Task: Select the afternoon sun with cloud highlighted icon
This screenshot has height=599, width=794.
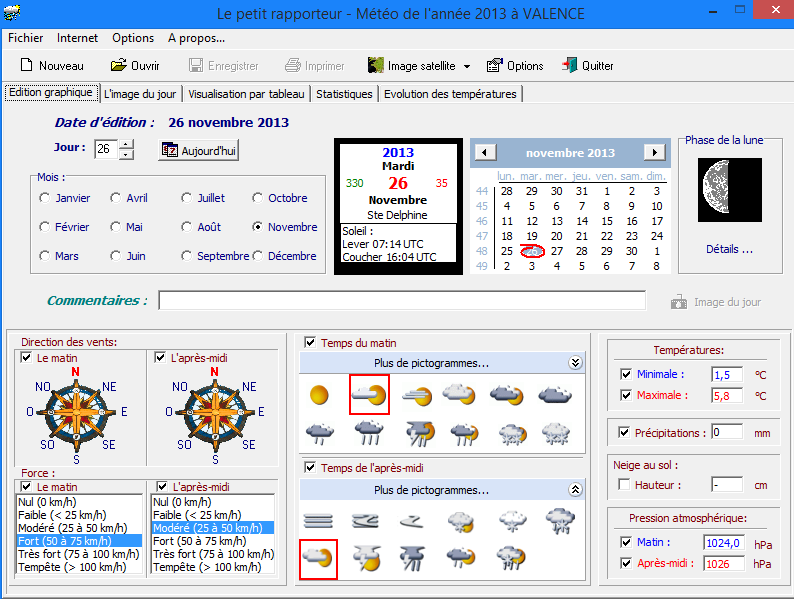Action: pos(319,559)
